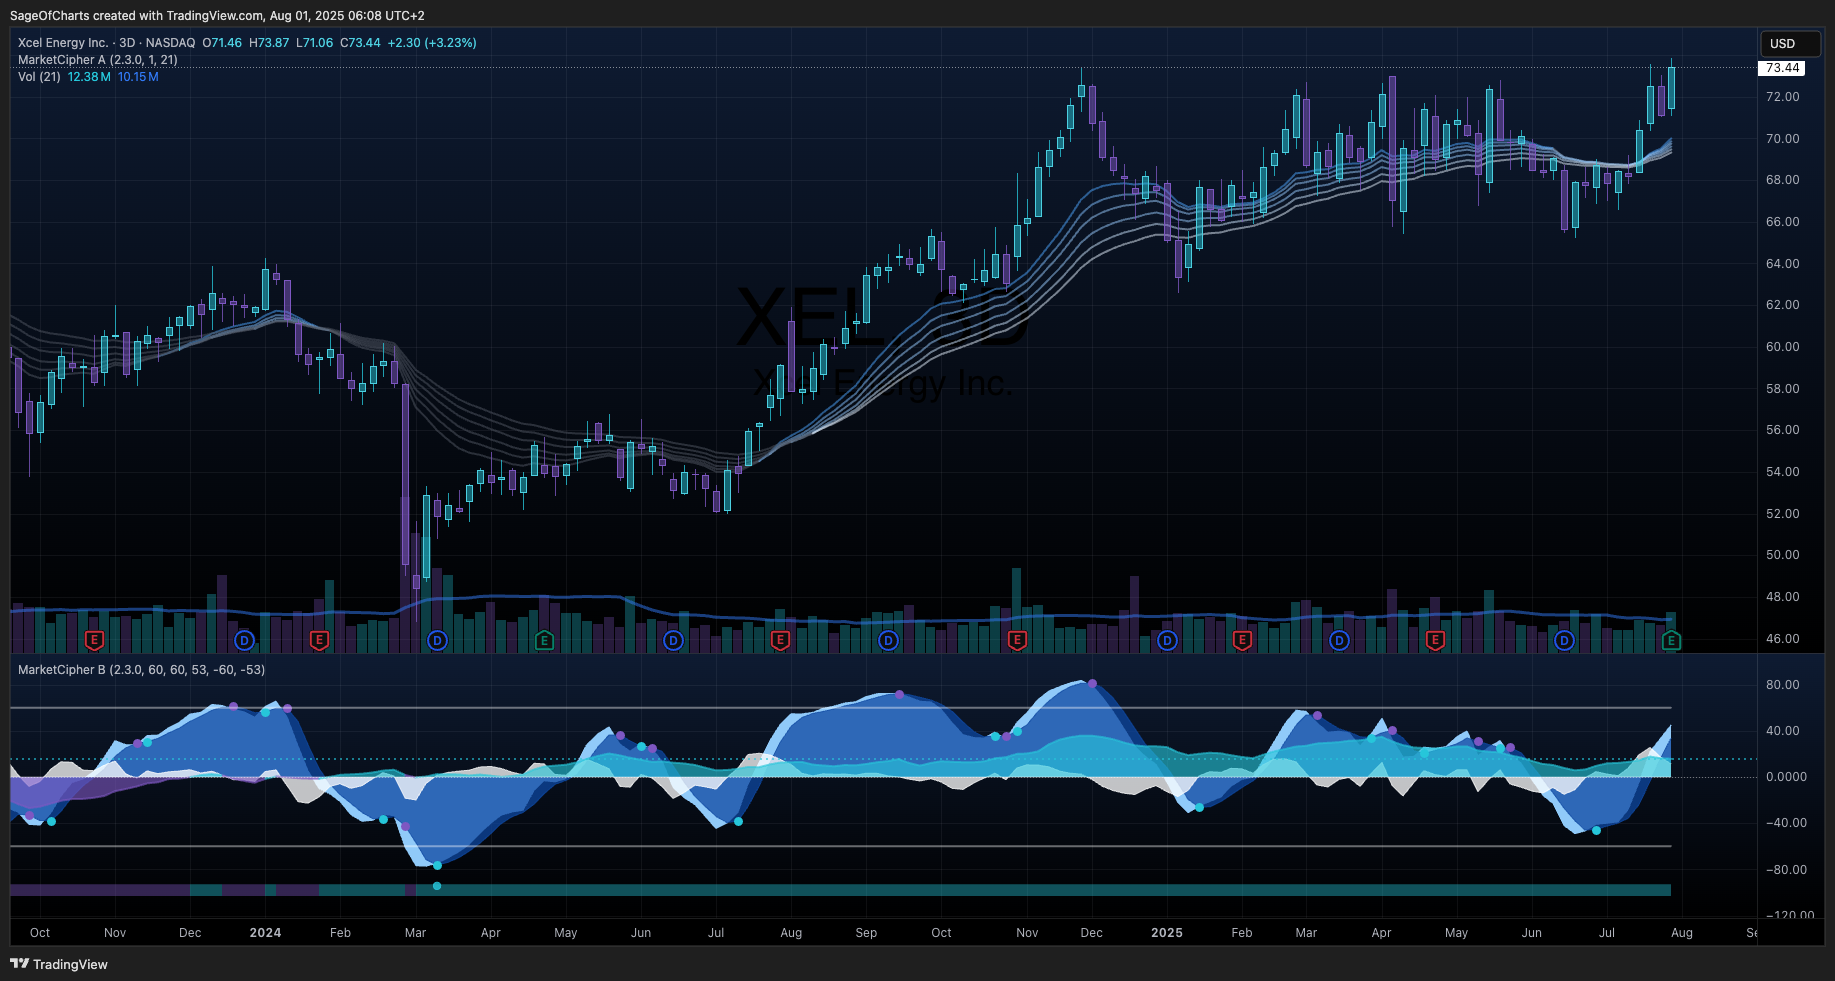Image resolution: width=1835 pixels, height=981 pixels.
Task: Click the red earnings marker for late April 2025
Action: pos(1435,640)
